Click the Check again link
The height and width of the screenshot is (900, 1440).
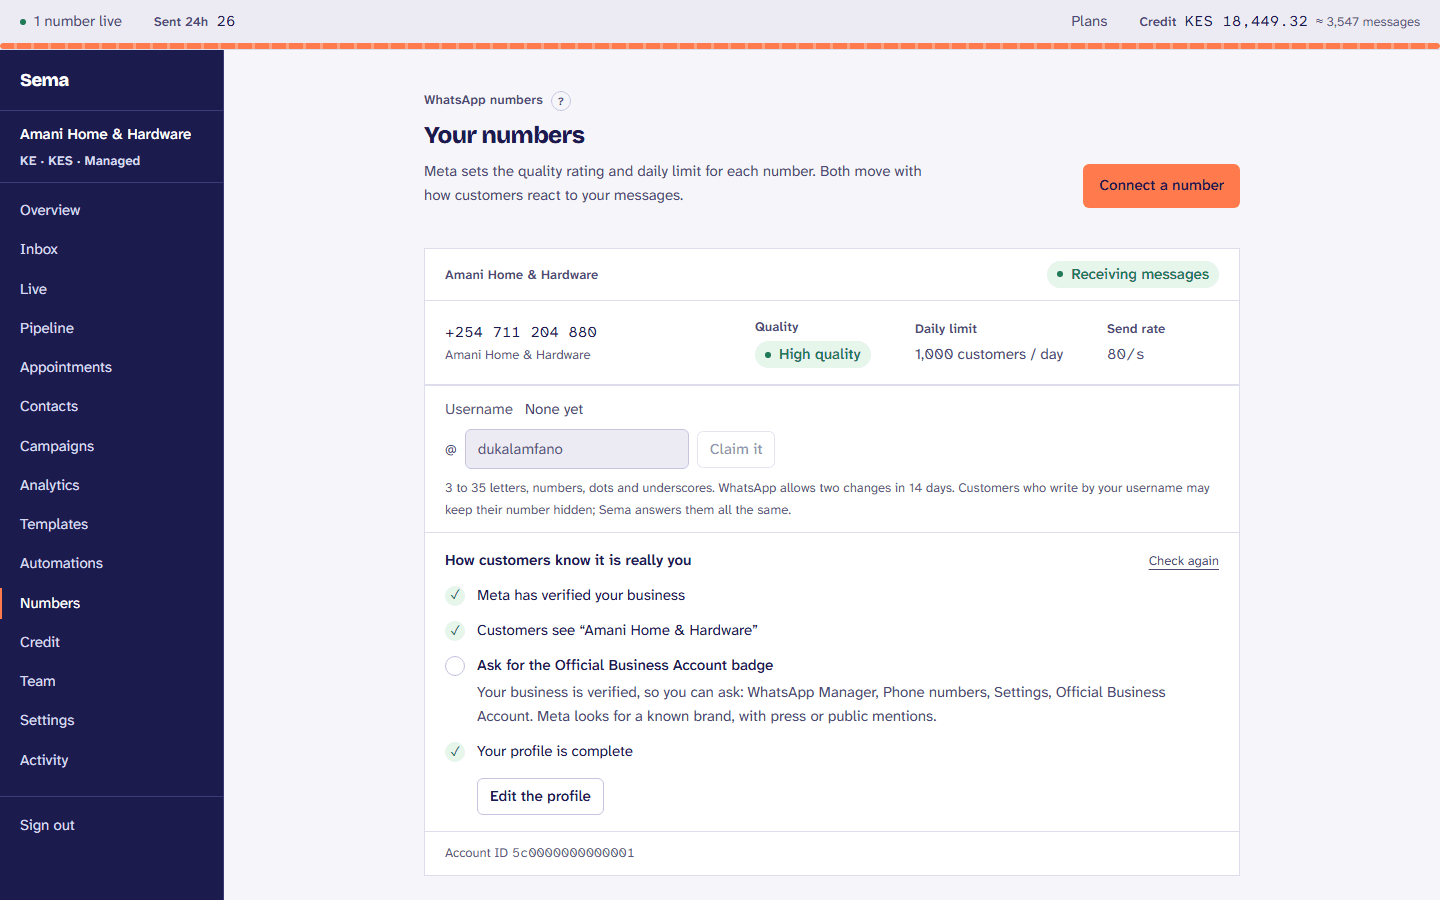pyautogui.click(x=1183, y=561)
